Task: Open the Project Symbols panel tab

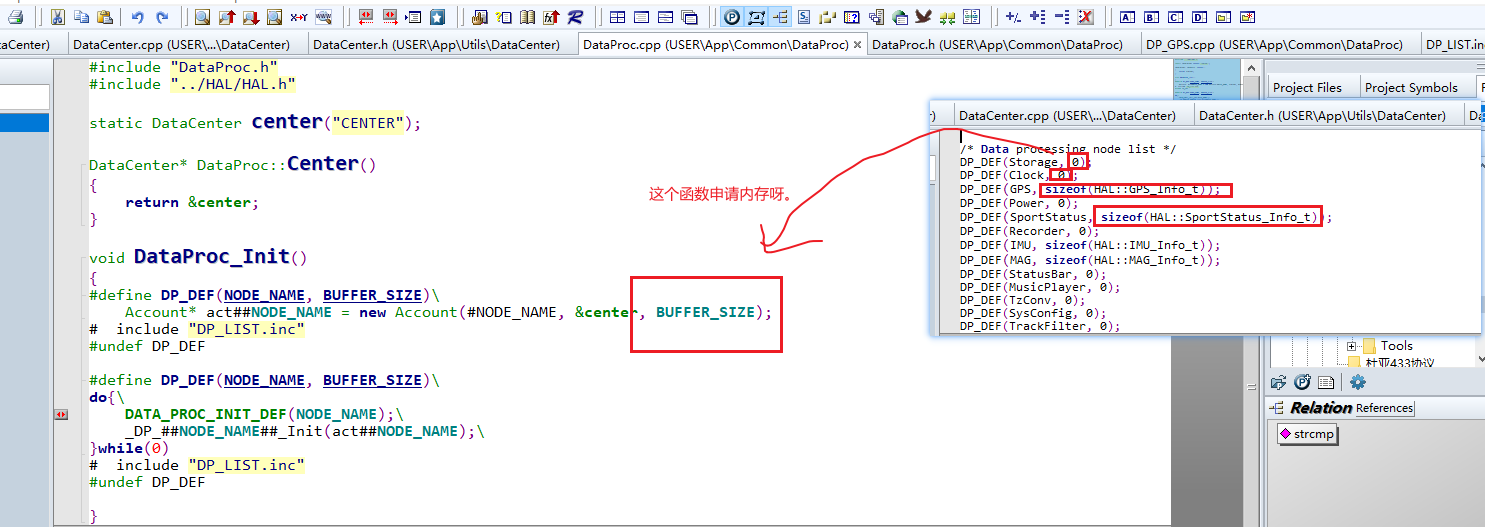Action: pyautogui.click(x=1411, y=87)
